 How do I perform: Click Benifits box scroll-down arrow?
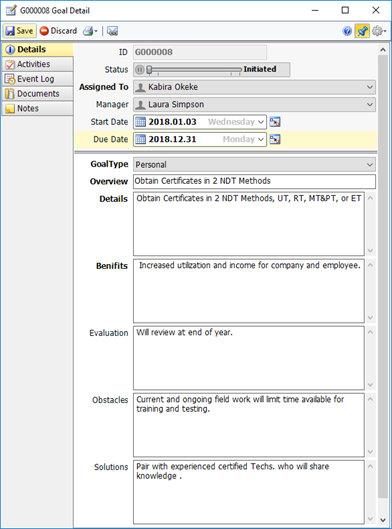click(x=370, y=317)
